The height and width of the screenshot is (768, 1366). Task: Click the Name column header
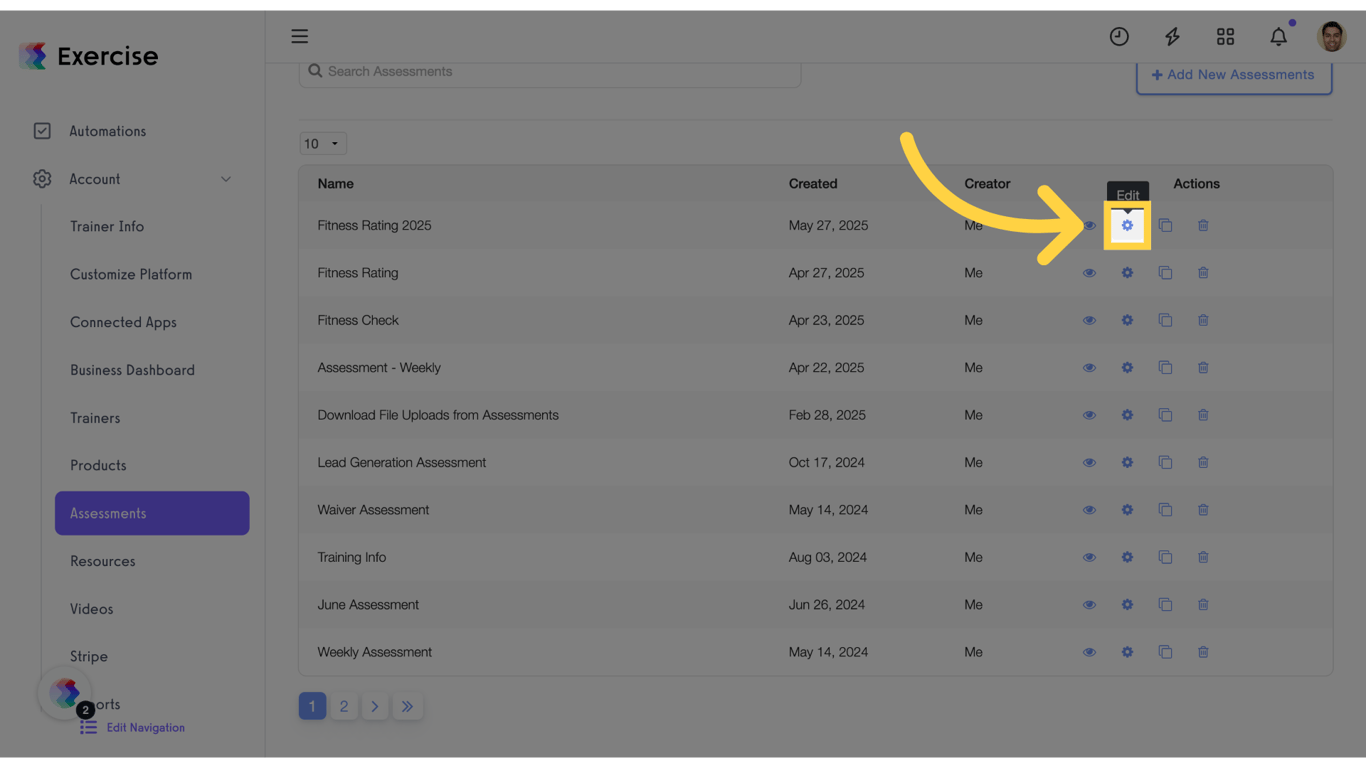[336, 184]
